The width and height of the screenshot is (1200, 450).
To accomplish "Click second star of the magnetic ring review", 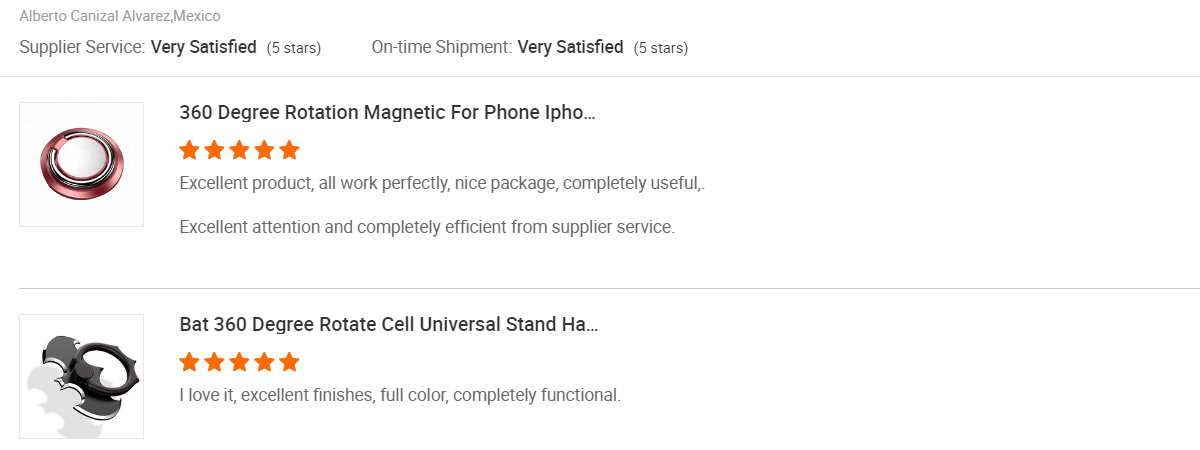I will [x=214, y=151].
